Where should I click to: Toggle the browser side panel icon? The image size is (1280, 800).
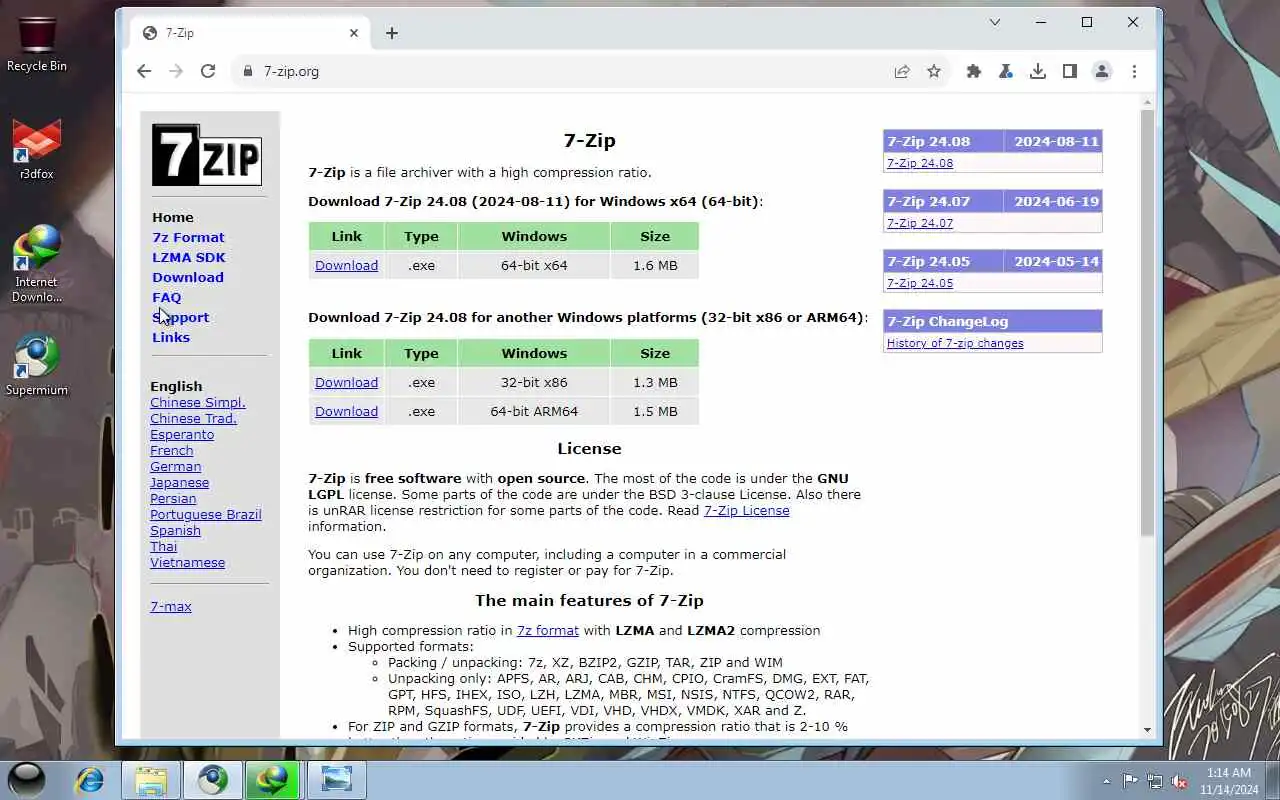coord(1070,71)
